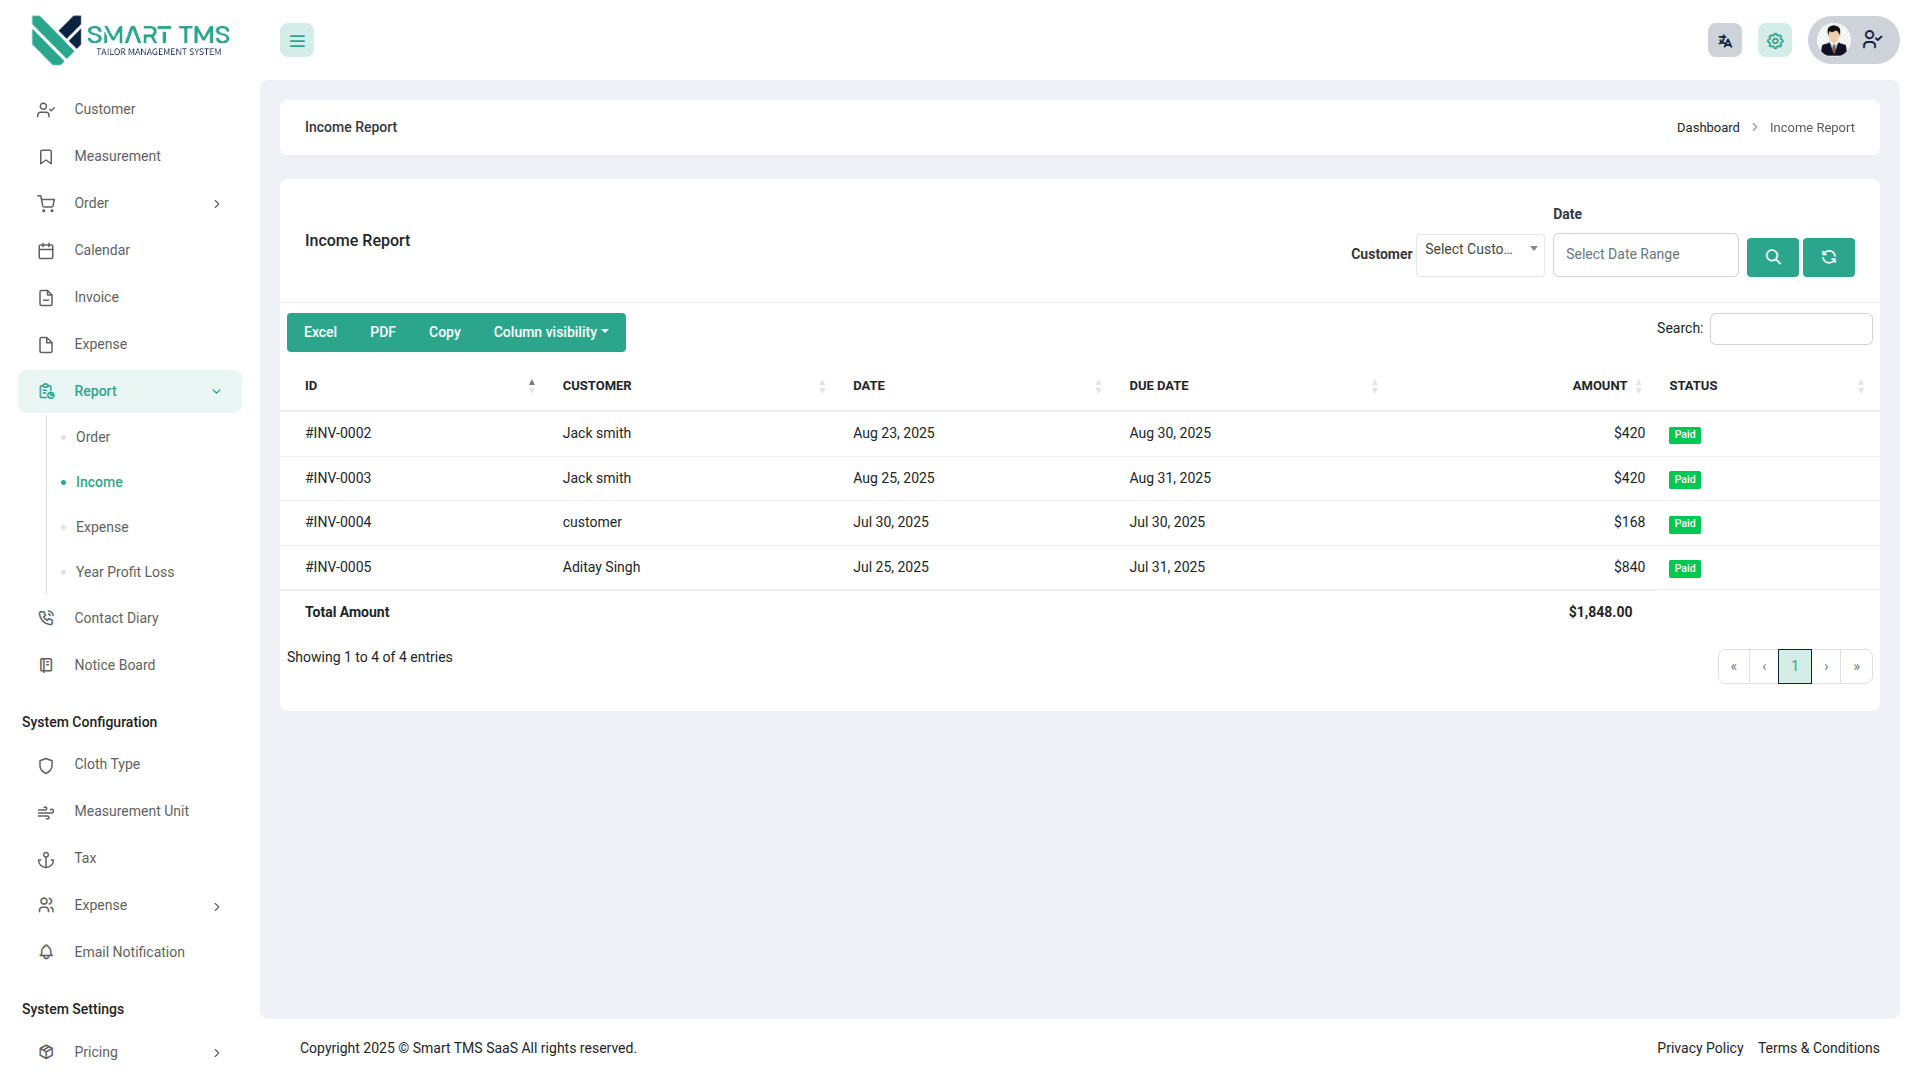Export the table to Excel

(320, 333)
